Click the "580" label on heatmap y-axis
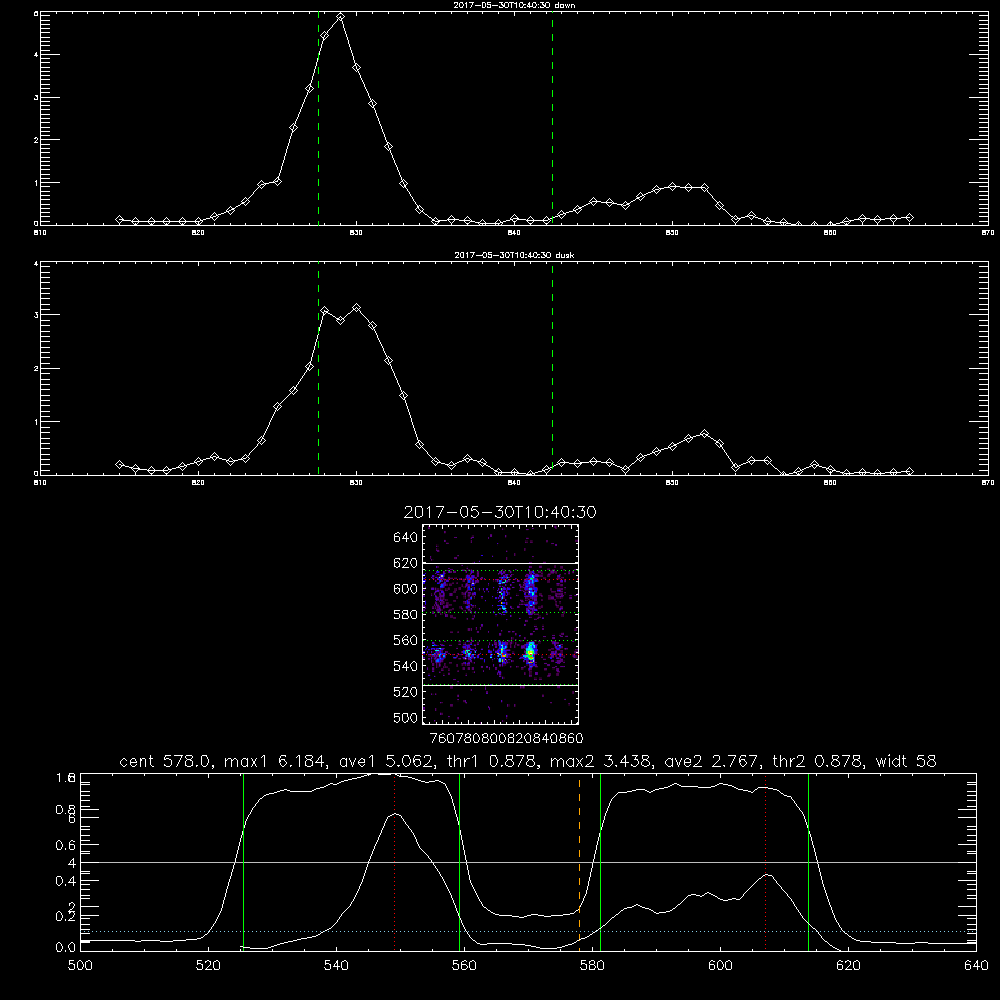The height and width of the screenshot is (1000, 1000). click(x=406, y=615)
